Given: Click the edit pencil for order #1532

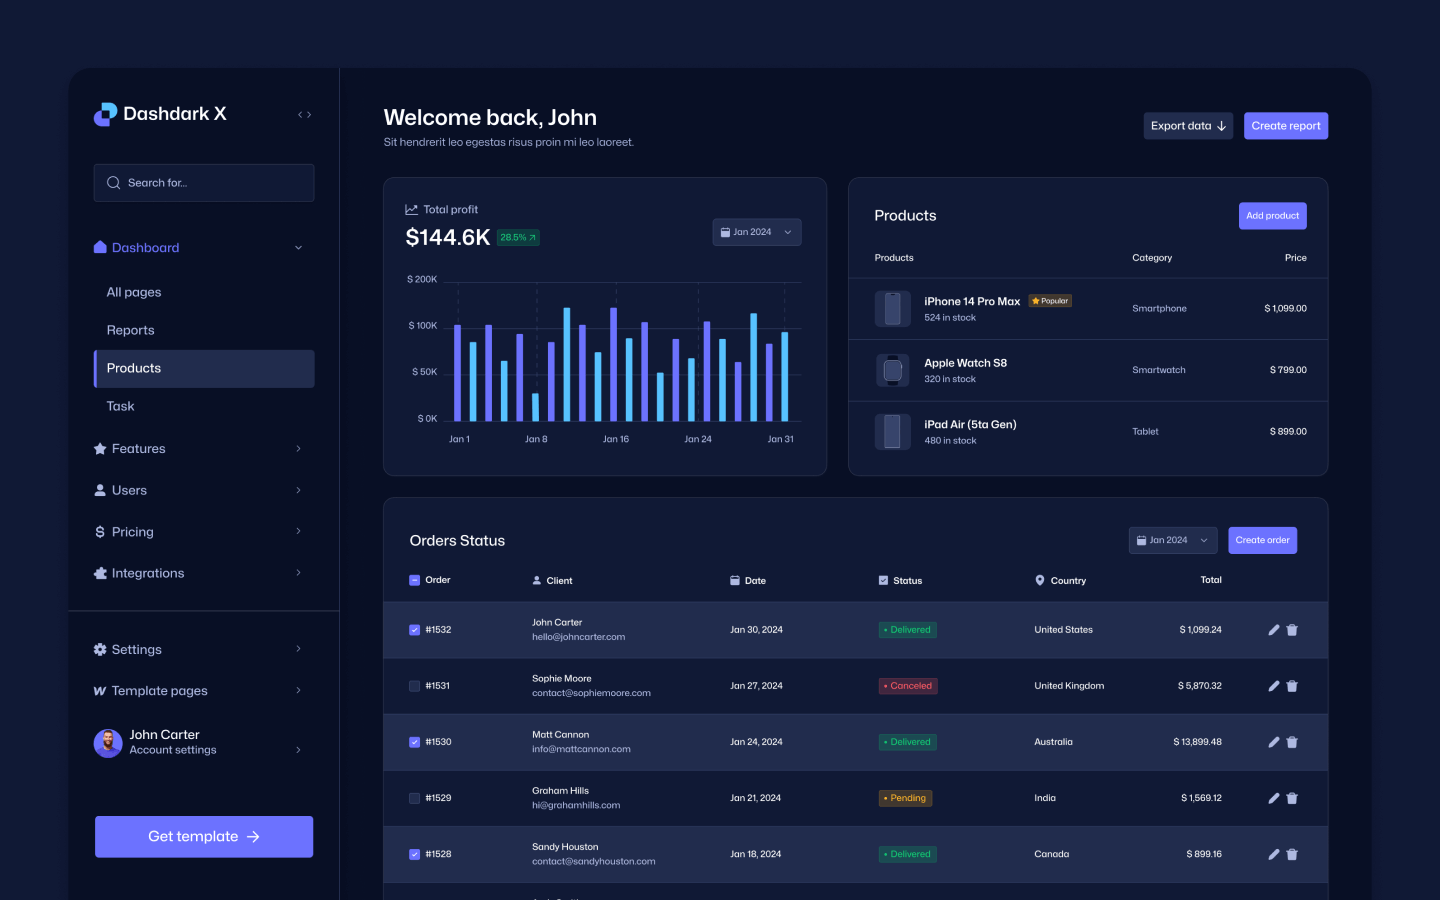Looking at the screenshot, I should [1273, 629].
